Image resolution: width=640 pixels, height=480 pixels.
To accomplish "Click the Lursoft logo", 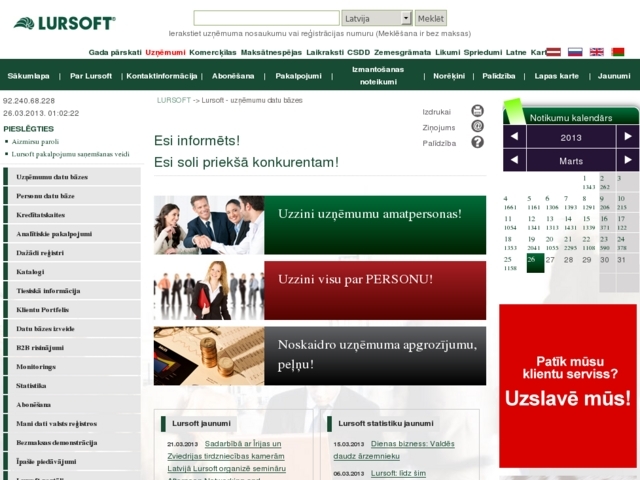I will 64,23.
